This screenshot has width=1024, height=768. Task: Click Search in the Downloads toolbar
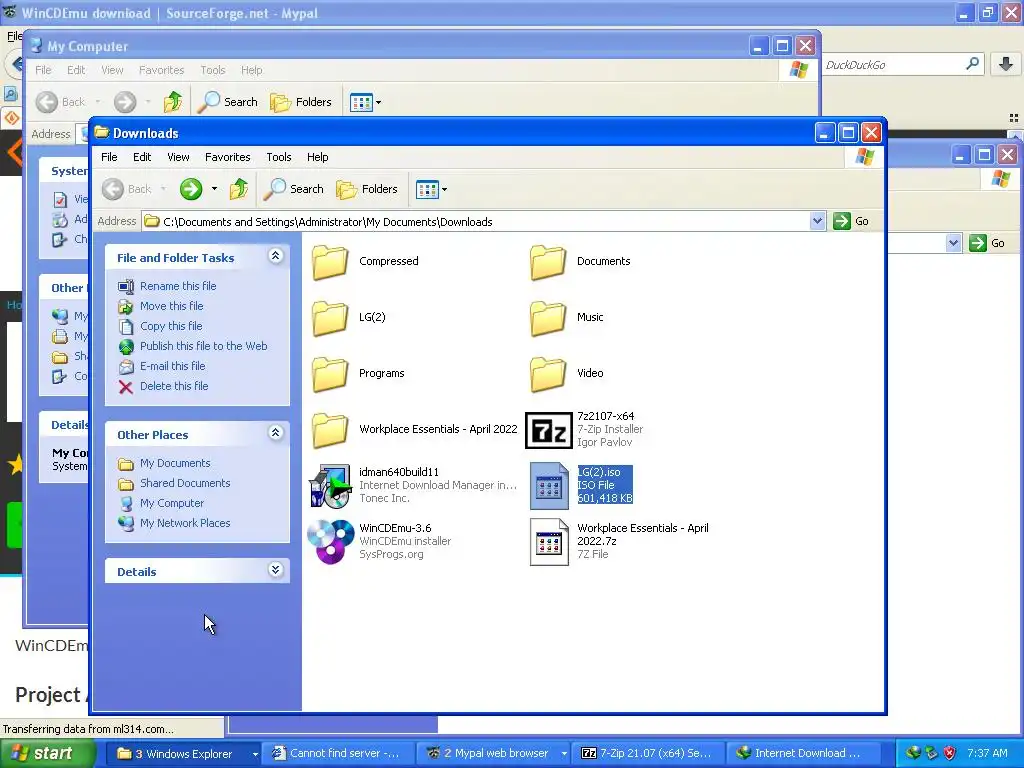[294, 189]
